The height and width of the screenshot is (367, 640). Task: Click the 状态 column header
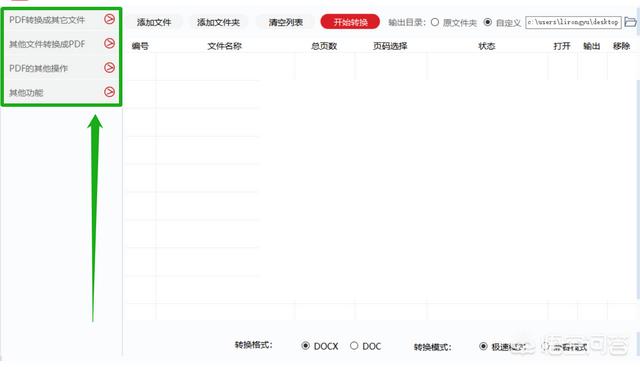487,46
